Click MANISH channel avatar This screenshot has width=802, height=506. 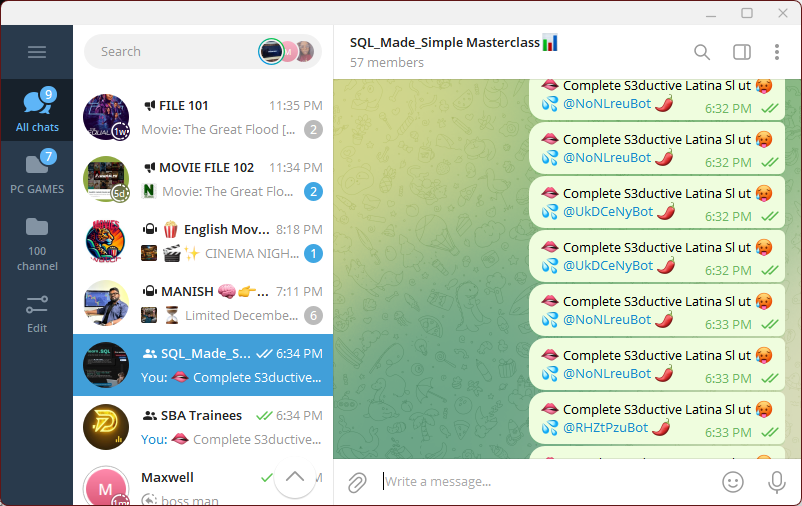[106, 303]
